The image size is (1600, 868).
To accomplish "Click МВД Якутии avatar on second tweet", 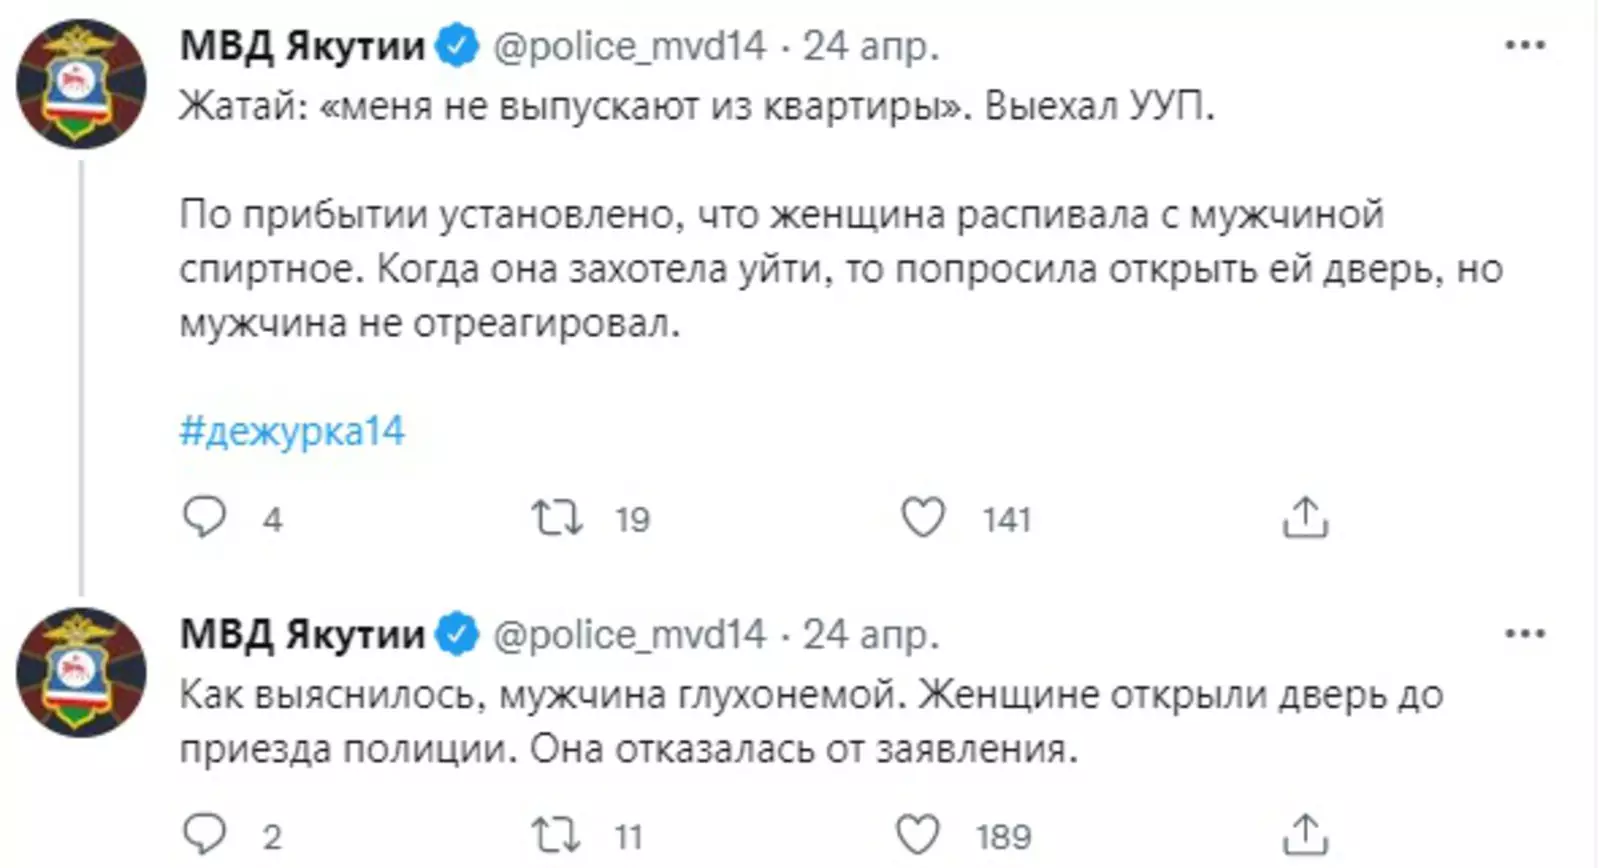I will pos(82,672).
